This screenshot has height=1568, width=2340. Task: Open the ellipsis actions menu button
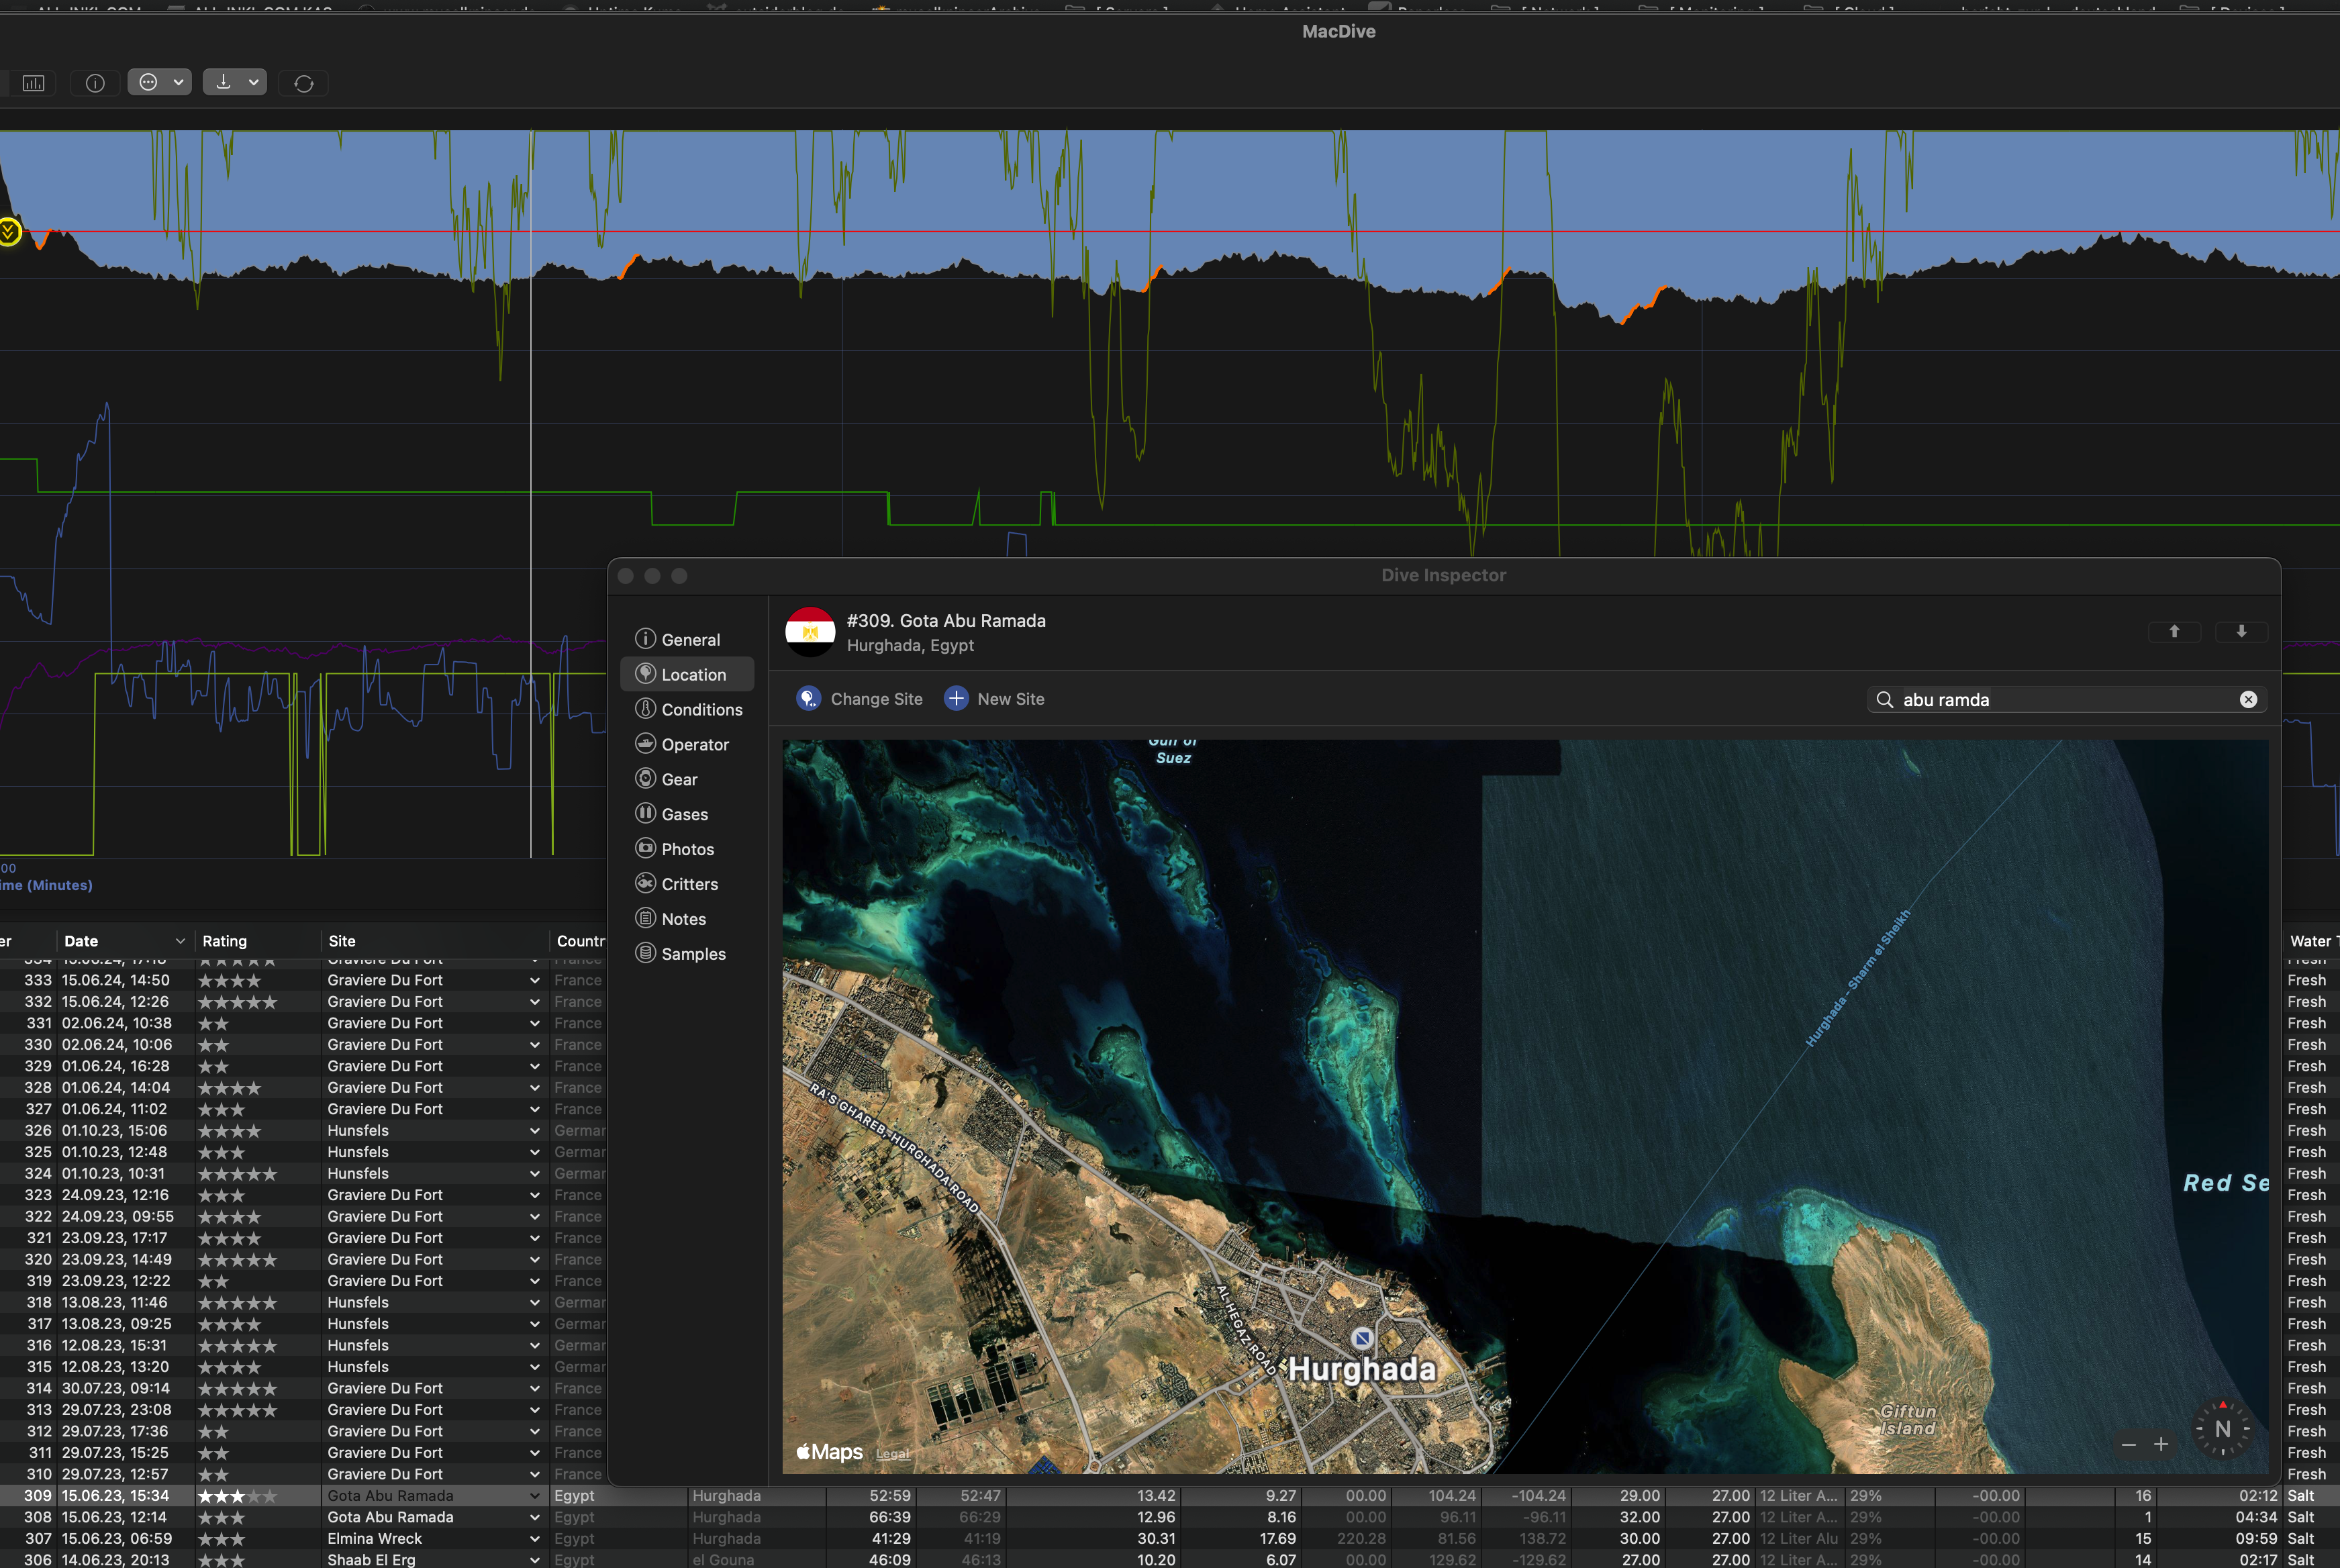pyautogui.click(x=159, y=82)
